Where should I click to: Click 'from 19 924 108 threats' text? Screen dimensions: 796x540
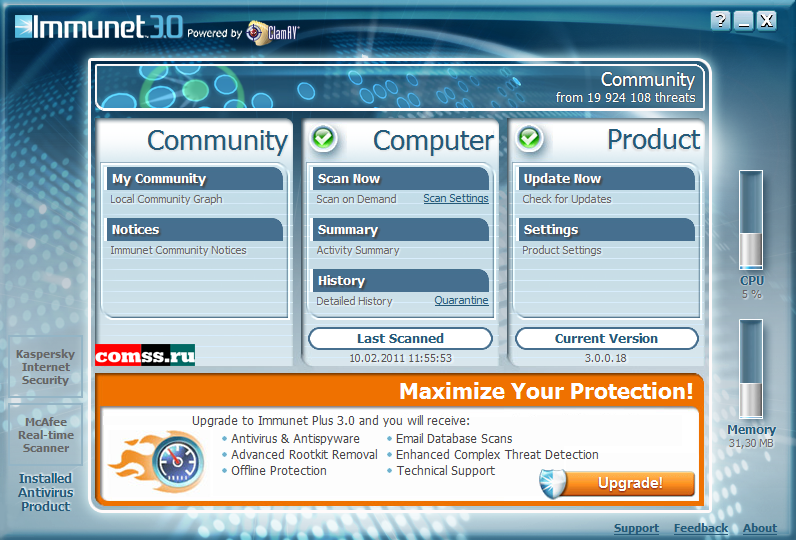click(x=625, y=98)
